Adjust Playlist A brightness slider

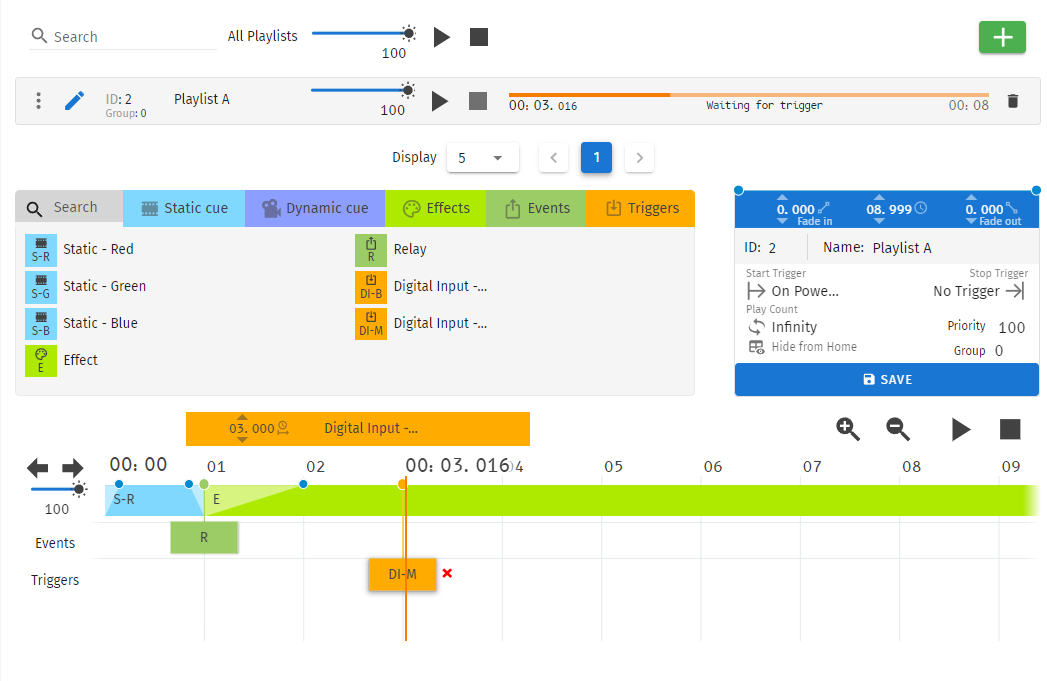pos(363,90)
